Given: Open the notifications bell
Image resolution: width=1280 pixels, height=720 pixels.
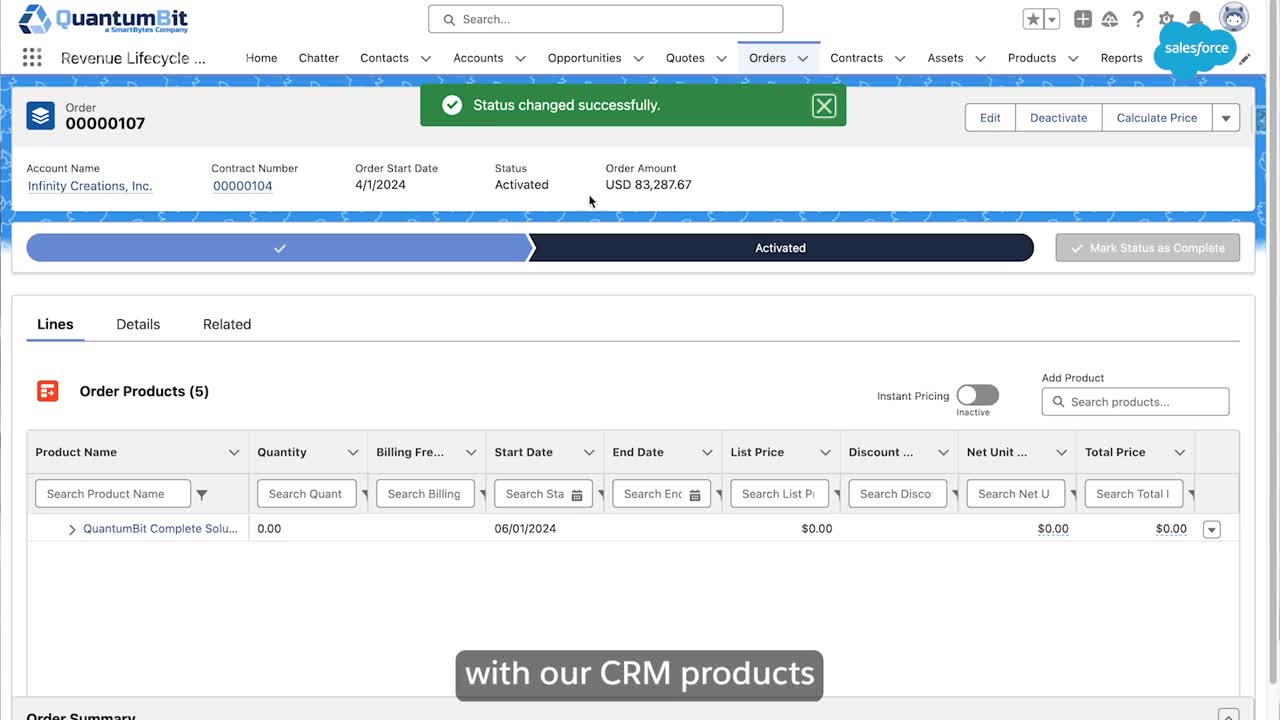Looking at the screenshot, I should point(1194,19).
